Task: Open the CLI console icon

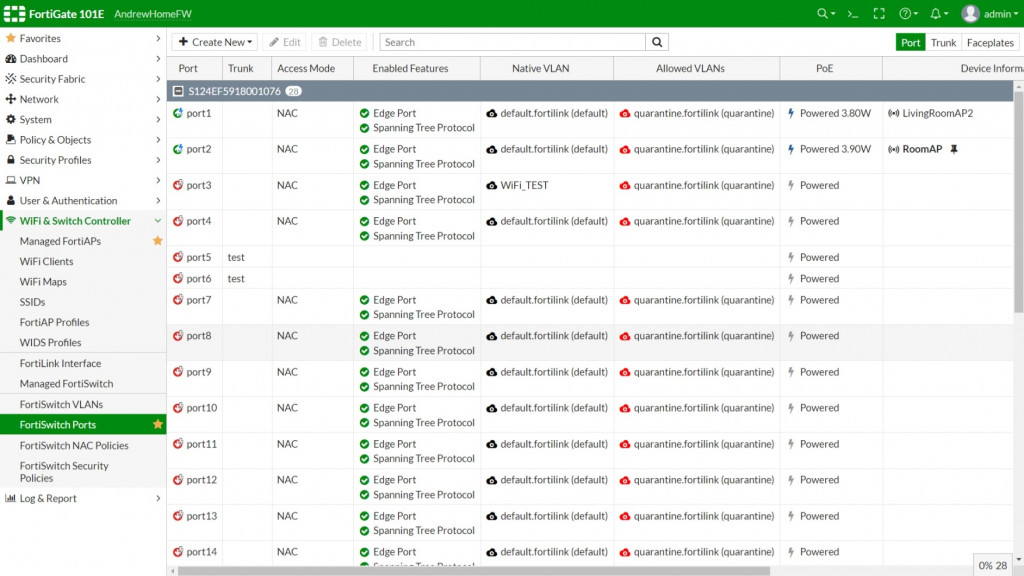Action: click(x=852, y=14)
